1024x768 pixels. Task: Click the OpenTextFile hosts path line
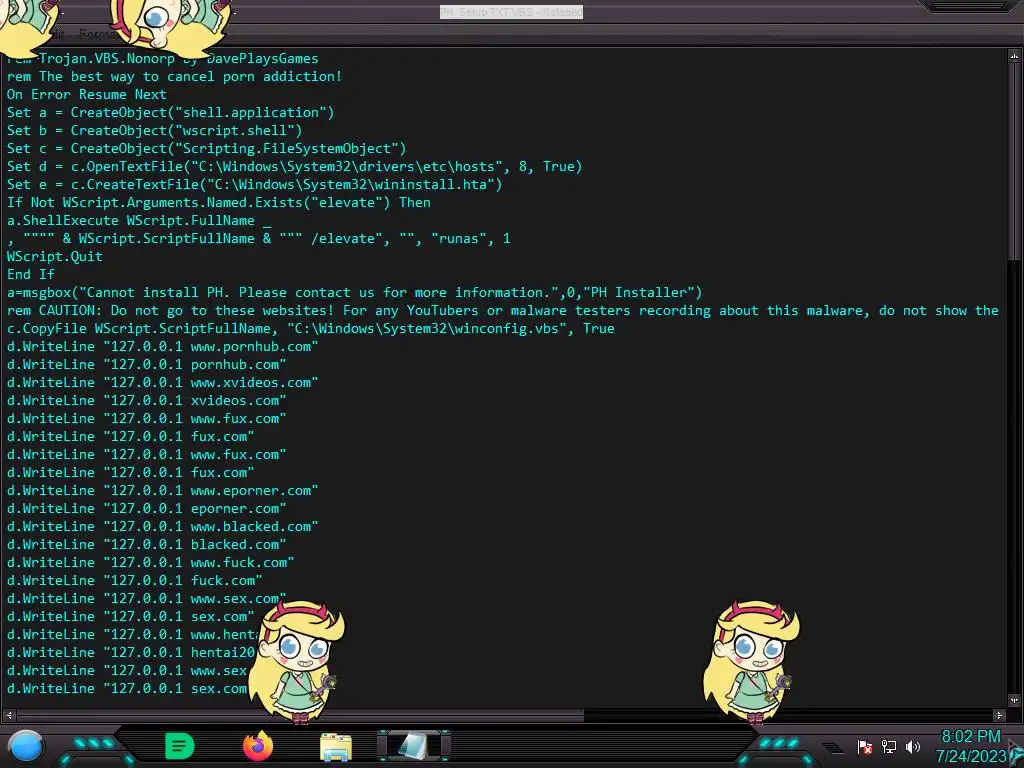tap(295, 166)
